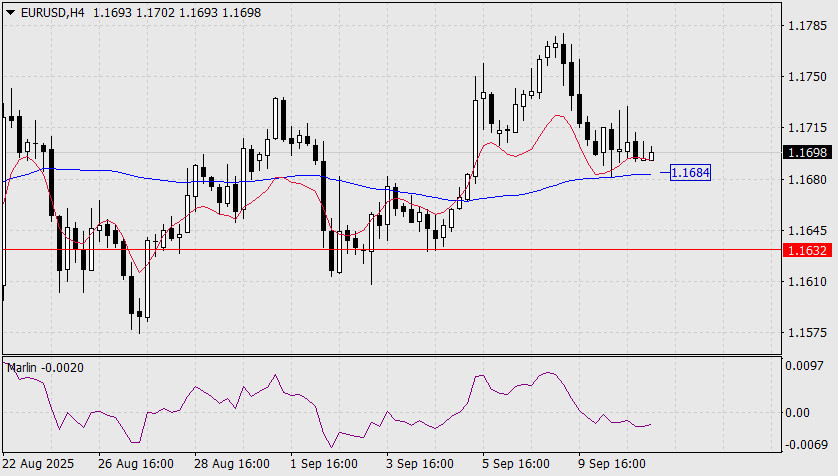Click the 26 Aug 16:00 time label
838x476 pixels.
pos(136,464)
